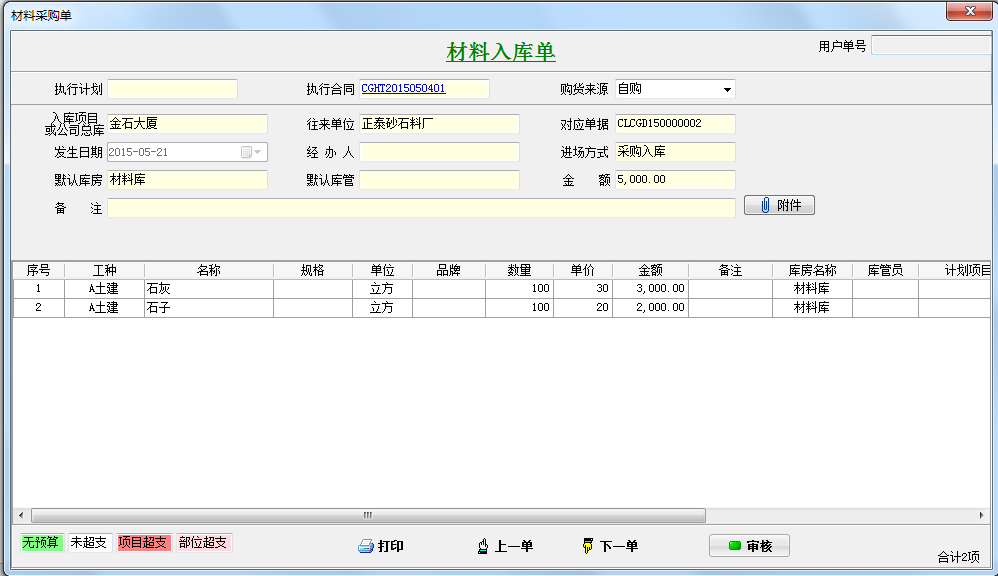Open contract link CGHT2015050401
The height and width of the screenshot is (576, 998).
click(x=403, y=89)
